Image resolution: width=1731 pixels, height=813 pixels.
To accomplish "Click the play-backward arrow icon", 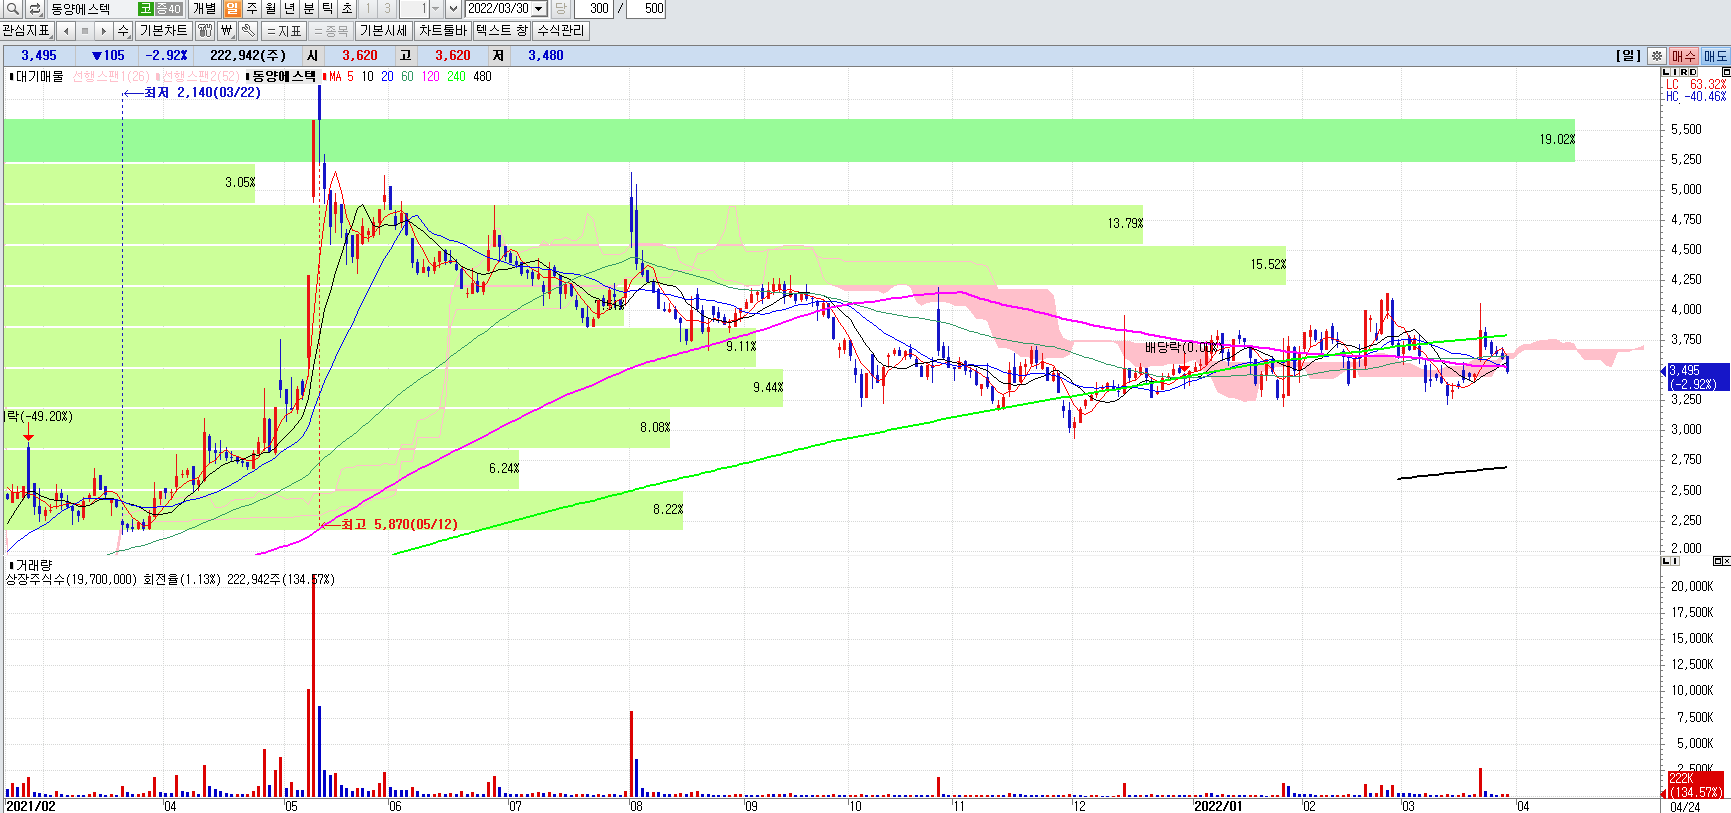I will point(66,31).
